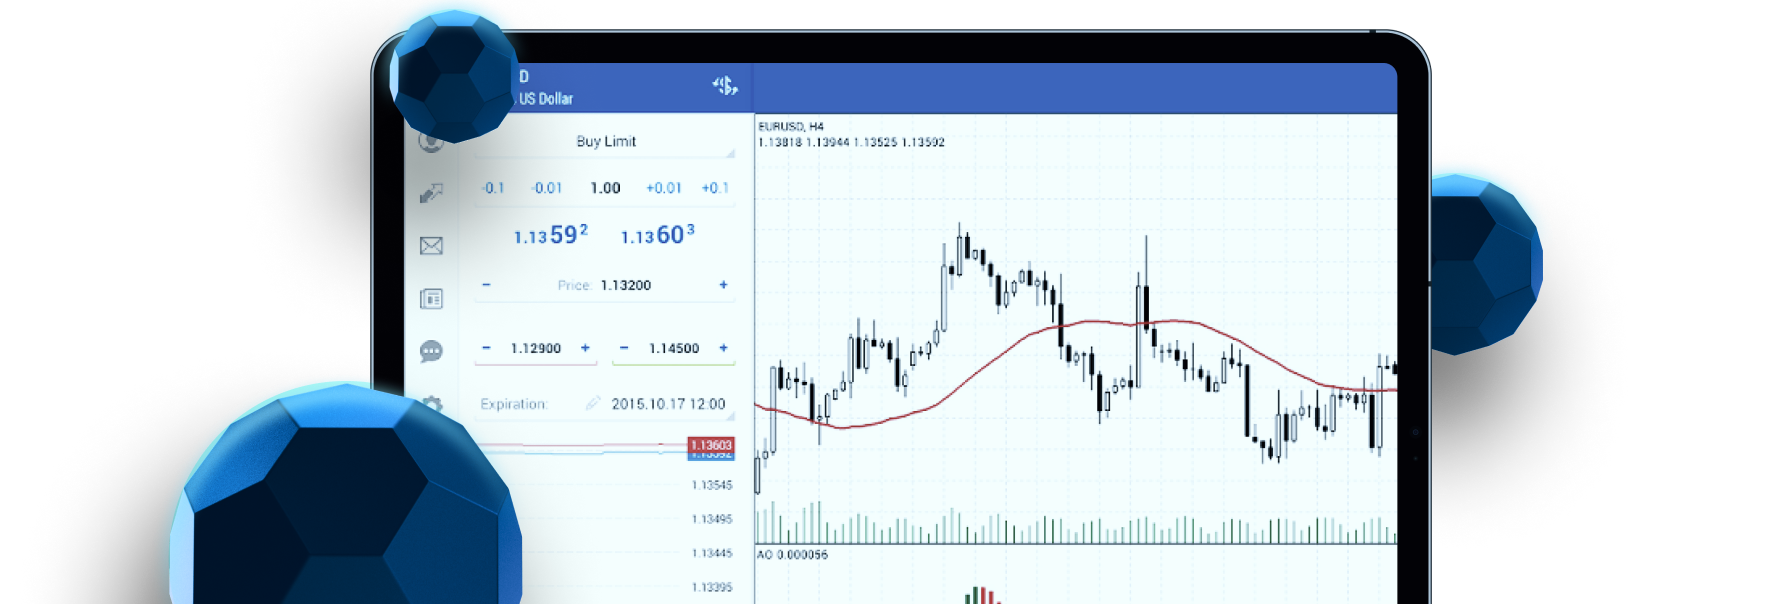Click the EURUSD, H4 chart title
Screen dimensions: 1784x604
tap(791, 127)
